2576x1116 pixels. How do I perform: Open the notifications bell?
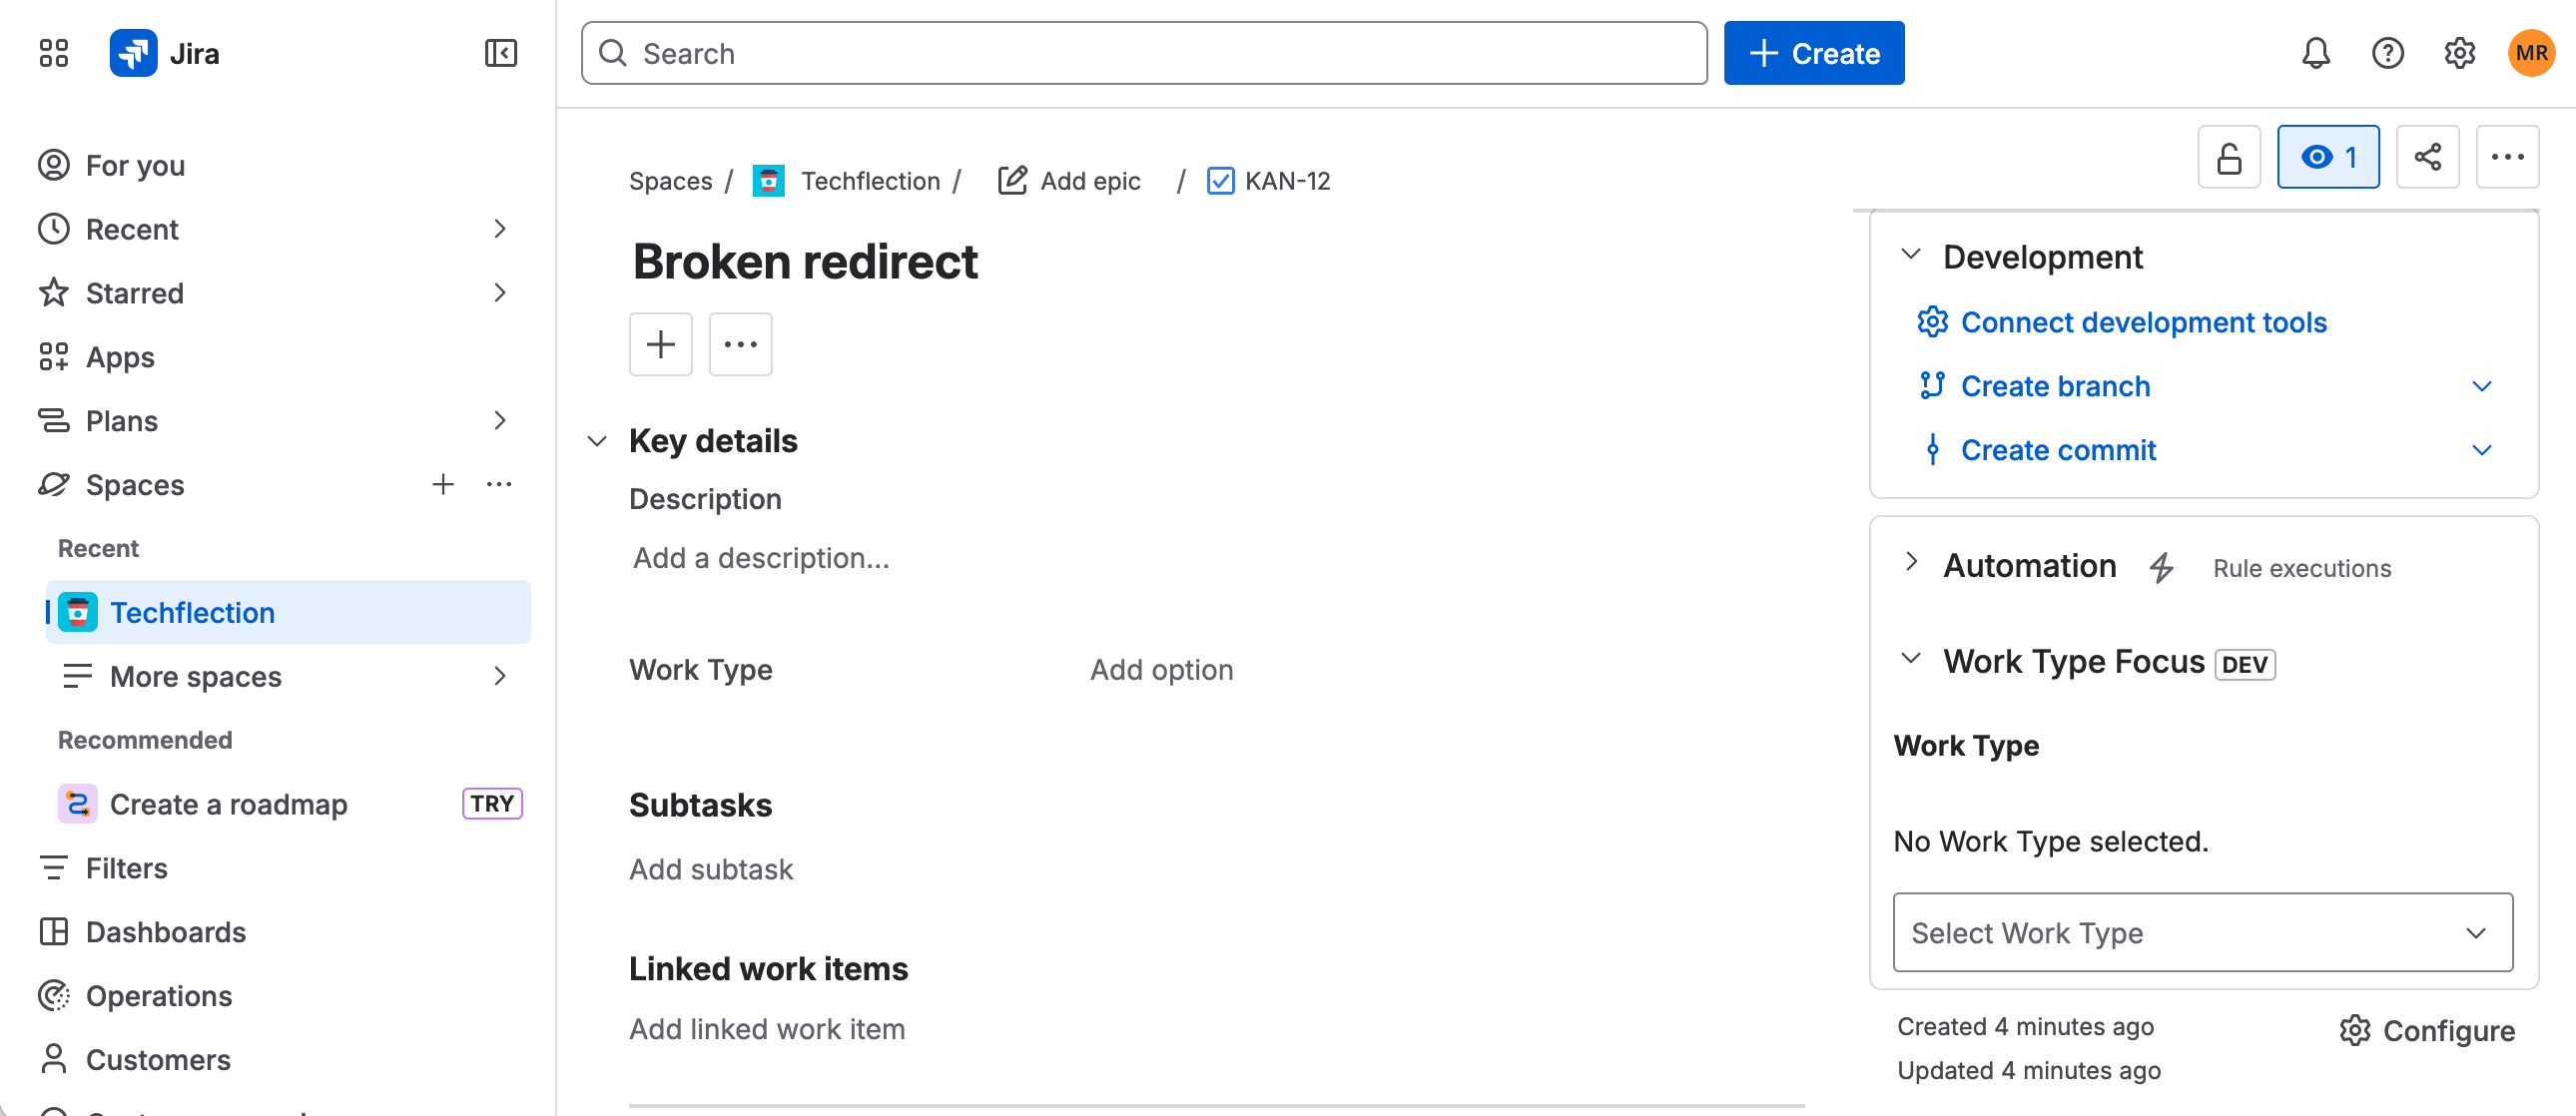pyautogui.click(x=2315, y=53)
